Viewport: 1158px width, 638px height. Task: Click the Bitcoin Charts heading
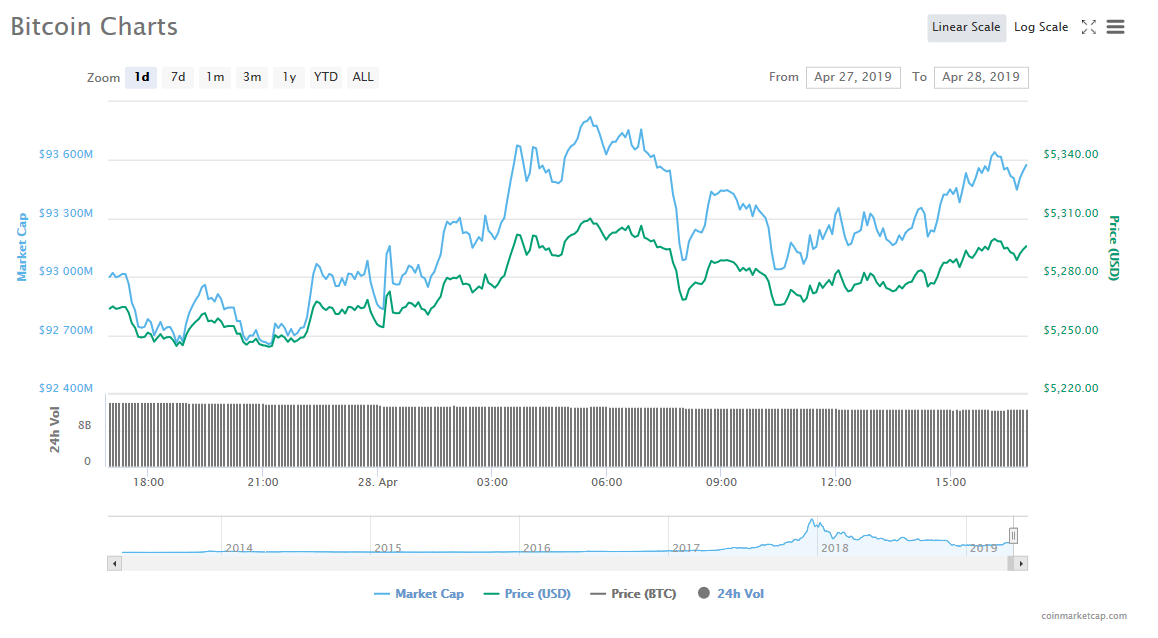pyautogui.click(x=94, y=27)
